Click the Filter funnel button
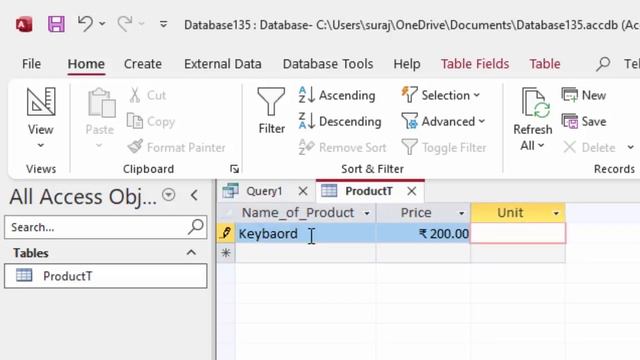Image resolution: width=640 pixels, height=360 pixels. tap(271, 110)
